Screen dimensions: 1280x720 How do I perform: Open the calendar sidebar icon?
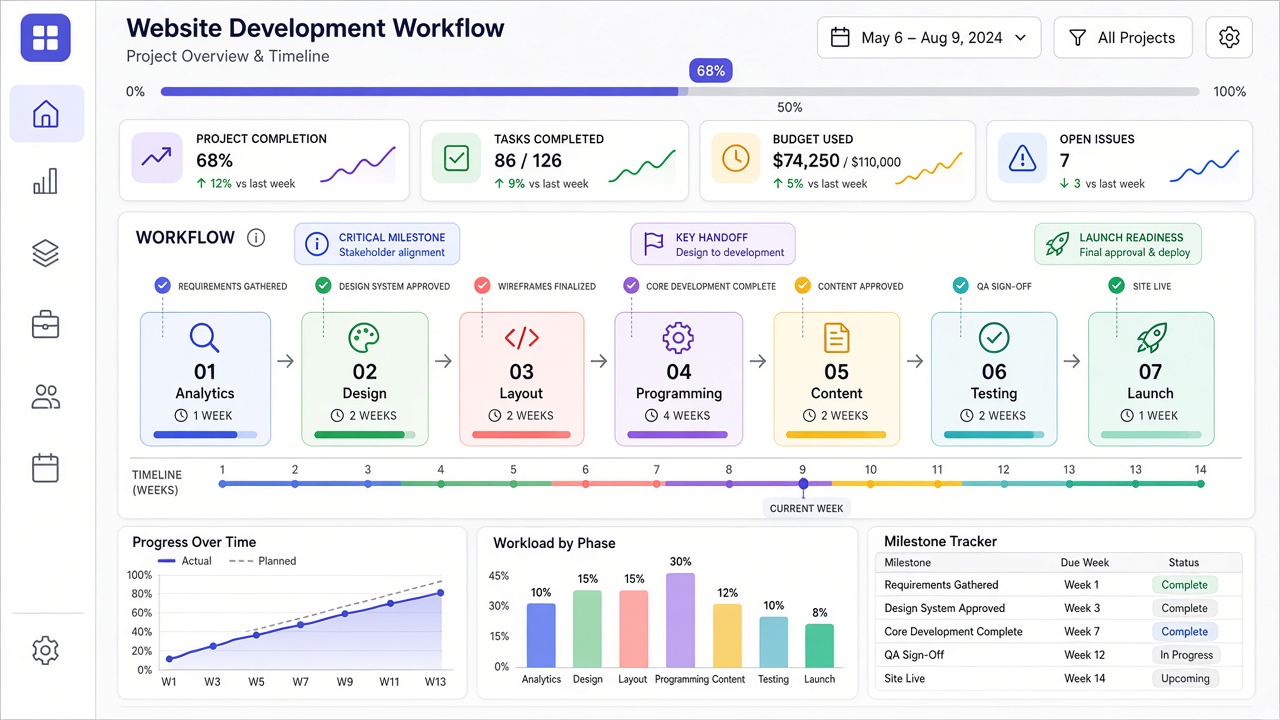point(46,468)
